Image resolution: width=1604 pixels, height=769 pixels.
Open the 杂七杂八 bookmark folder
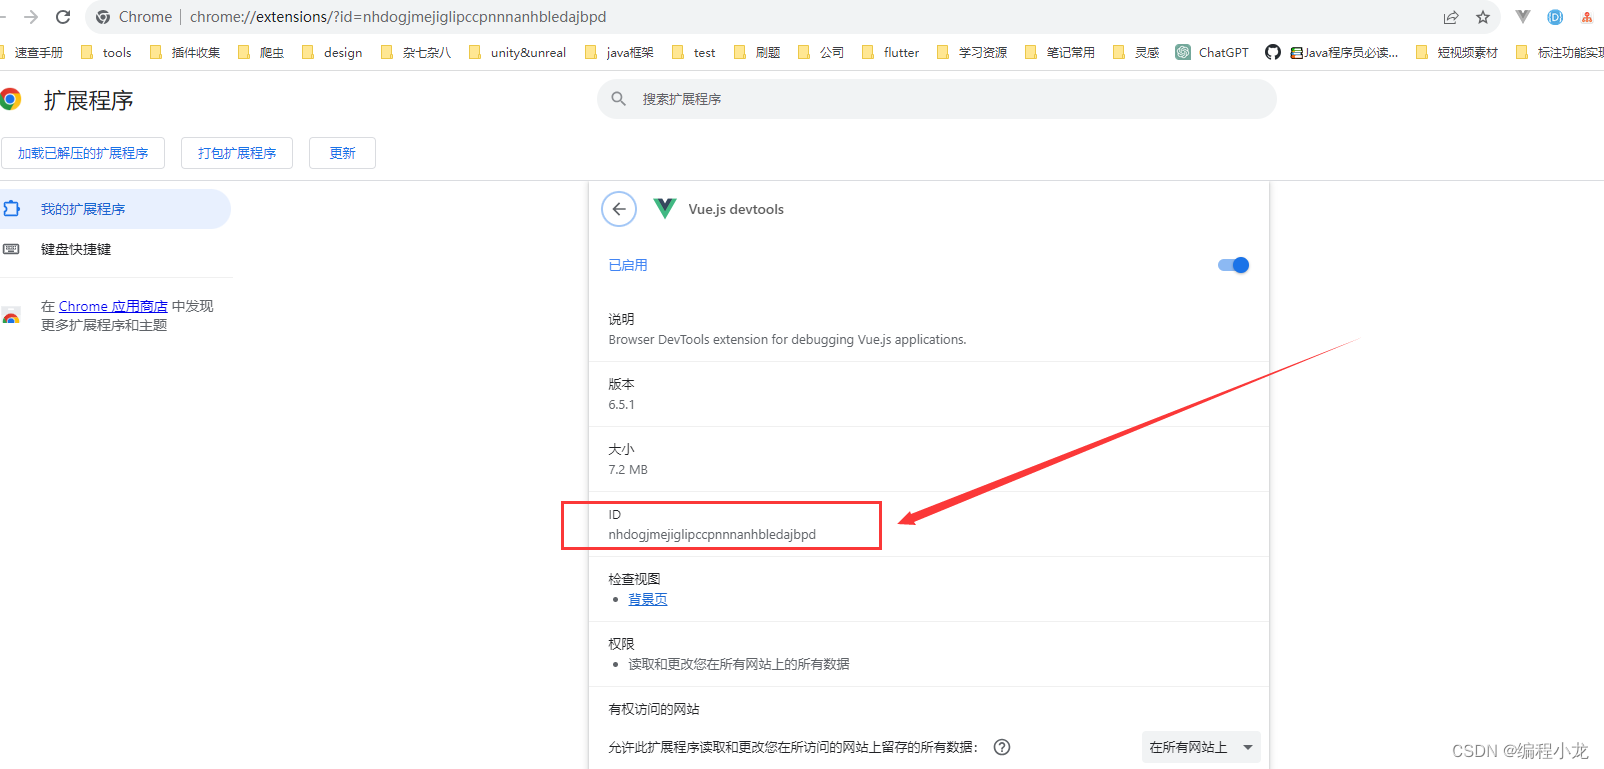coord(416,52)
